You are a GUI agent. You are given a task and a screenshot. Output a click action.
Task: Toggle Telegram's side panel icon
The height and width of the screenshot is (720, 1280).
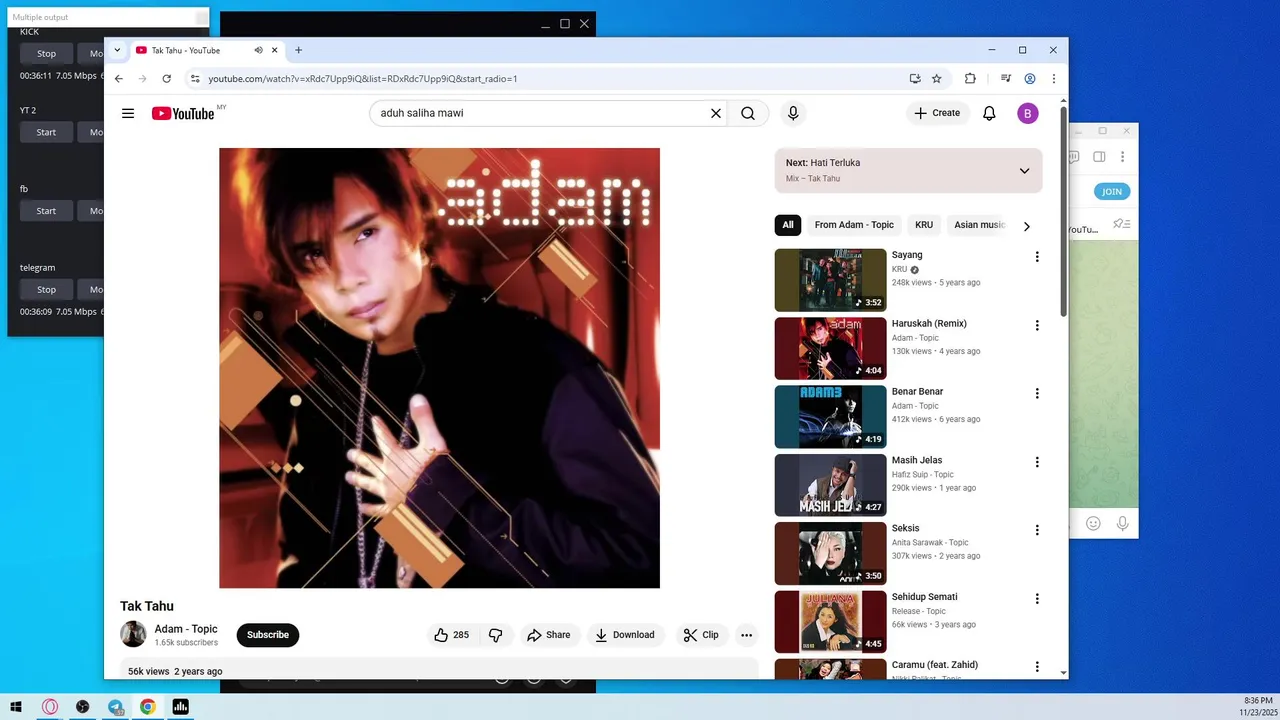pyautogui.click(x=1099, y=157)
